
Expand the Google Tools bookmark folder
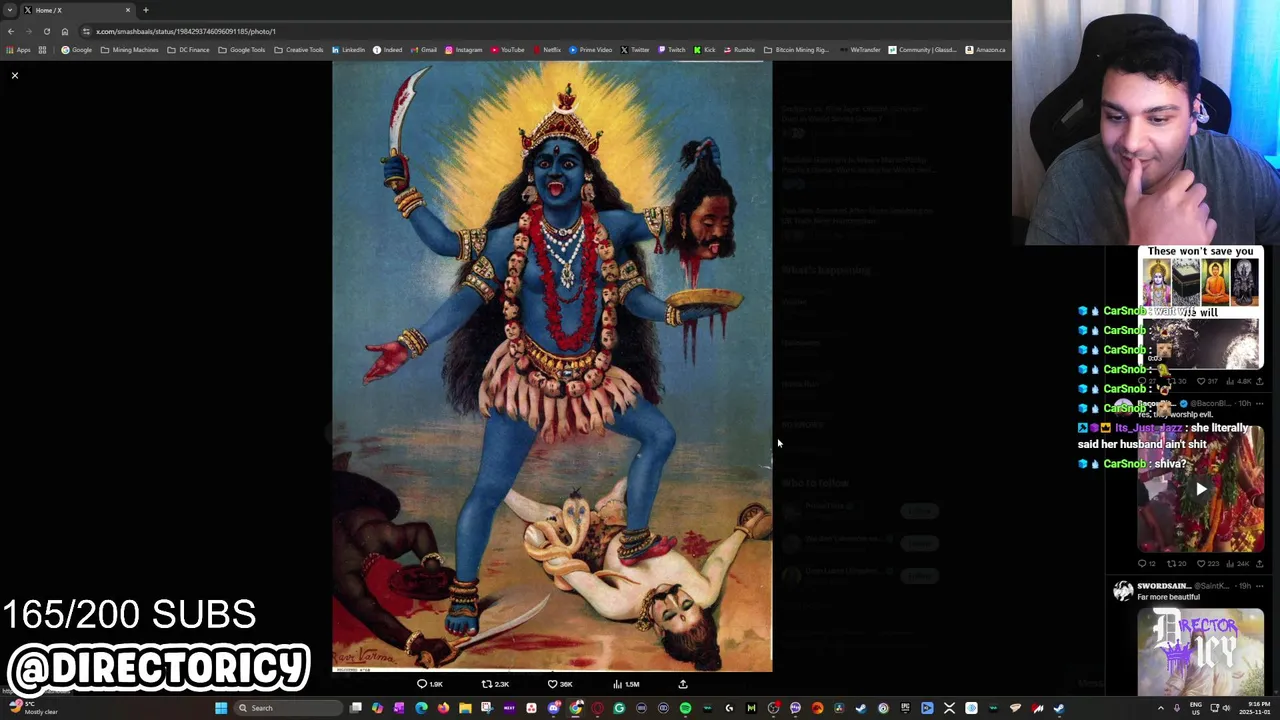tap(242, 50)
